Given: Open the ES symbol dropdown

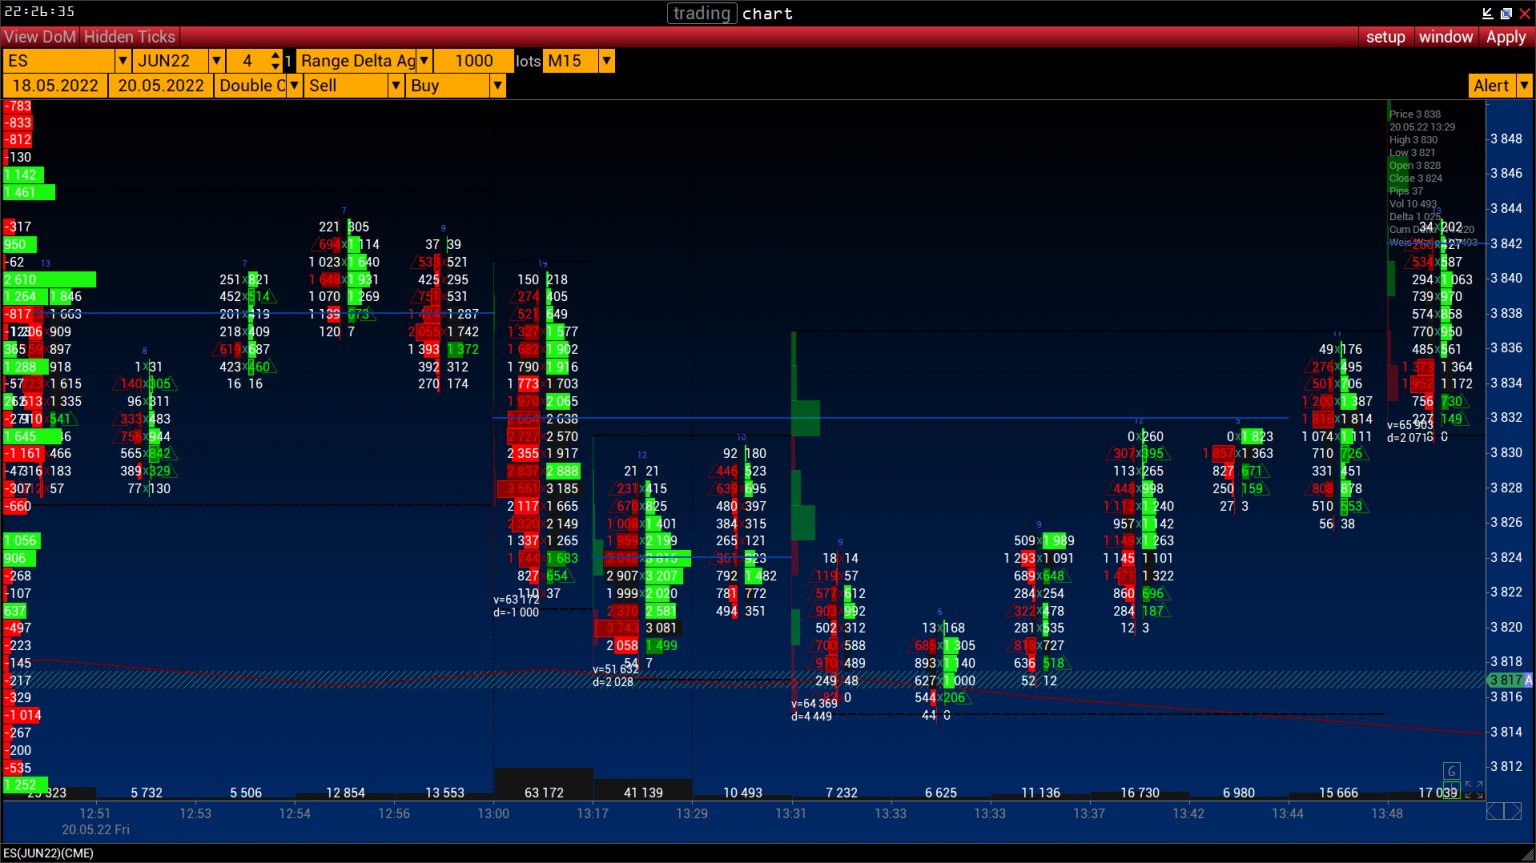Looking at the screenshot, I should [123, 61].
